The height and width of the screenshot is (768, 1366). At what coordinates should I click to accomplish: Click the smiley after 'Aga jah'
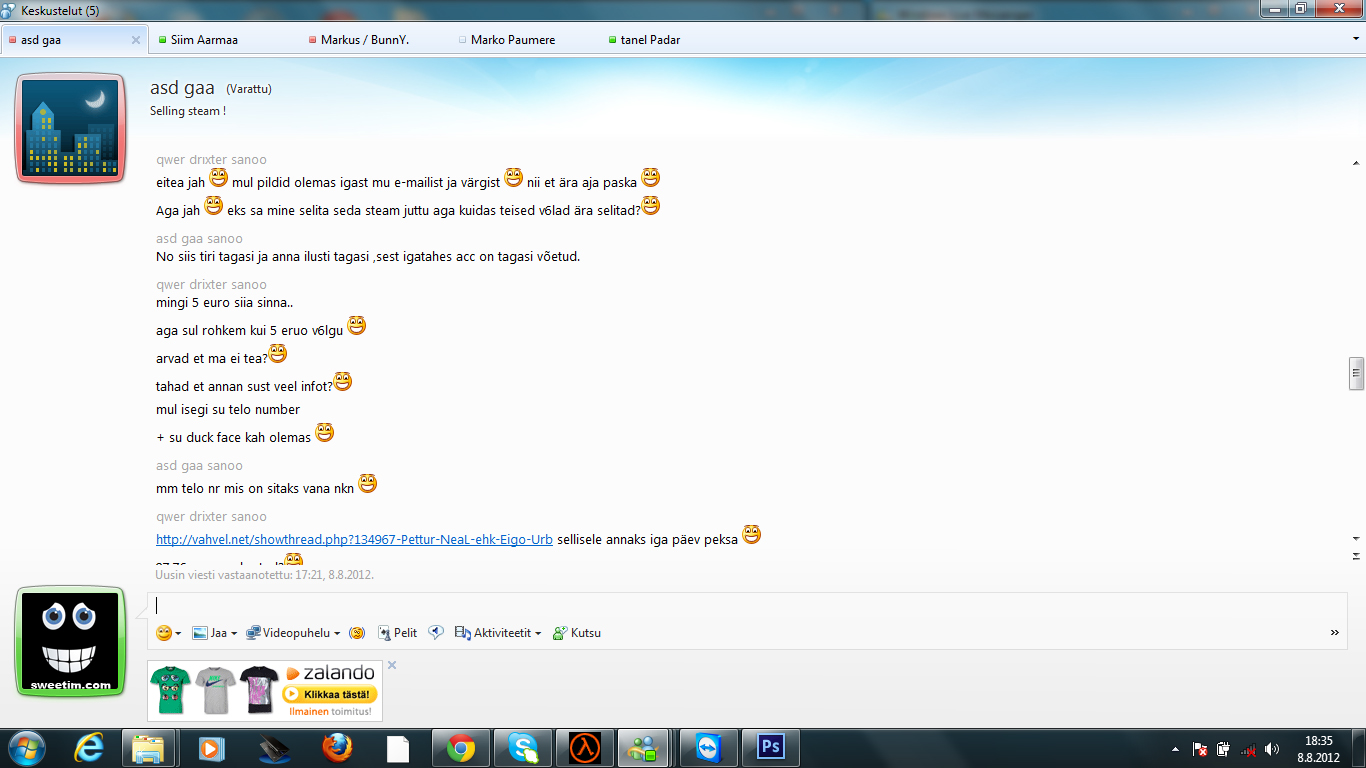point(213,206)
